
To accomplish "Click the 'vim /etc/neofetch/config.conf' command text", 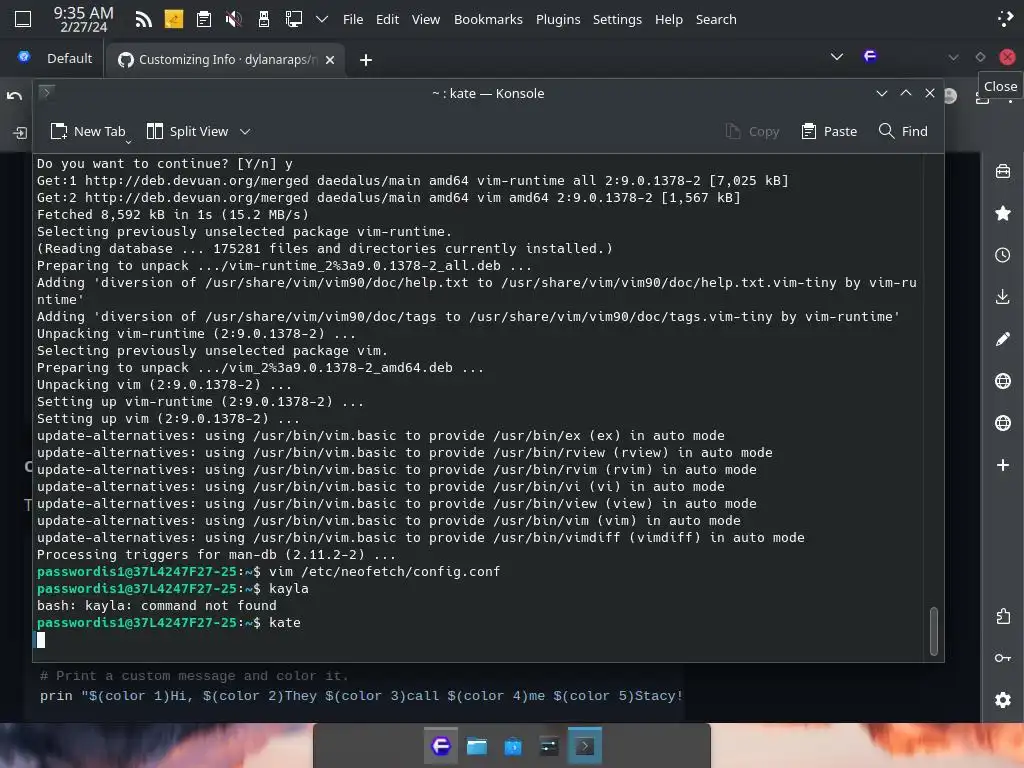I will pos(385,571).
